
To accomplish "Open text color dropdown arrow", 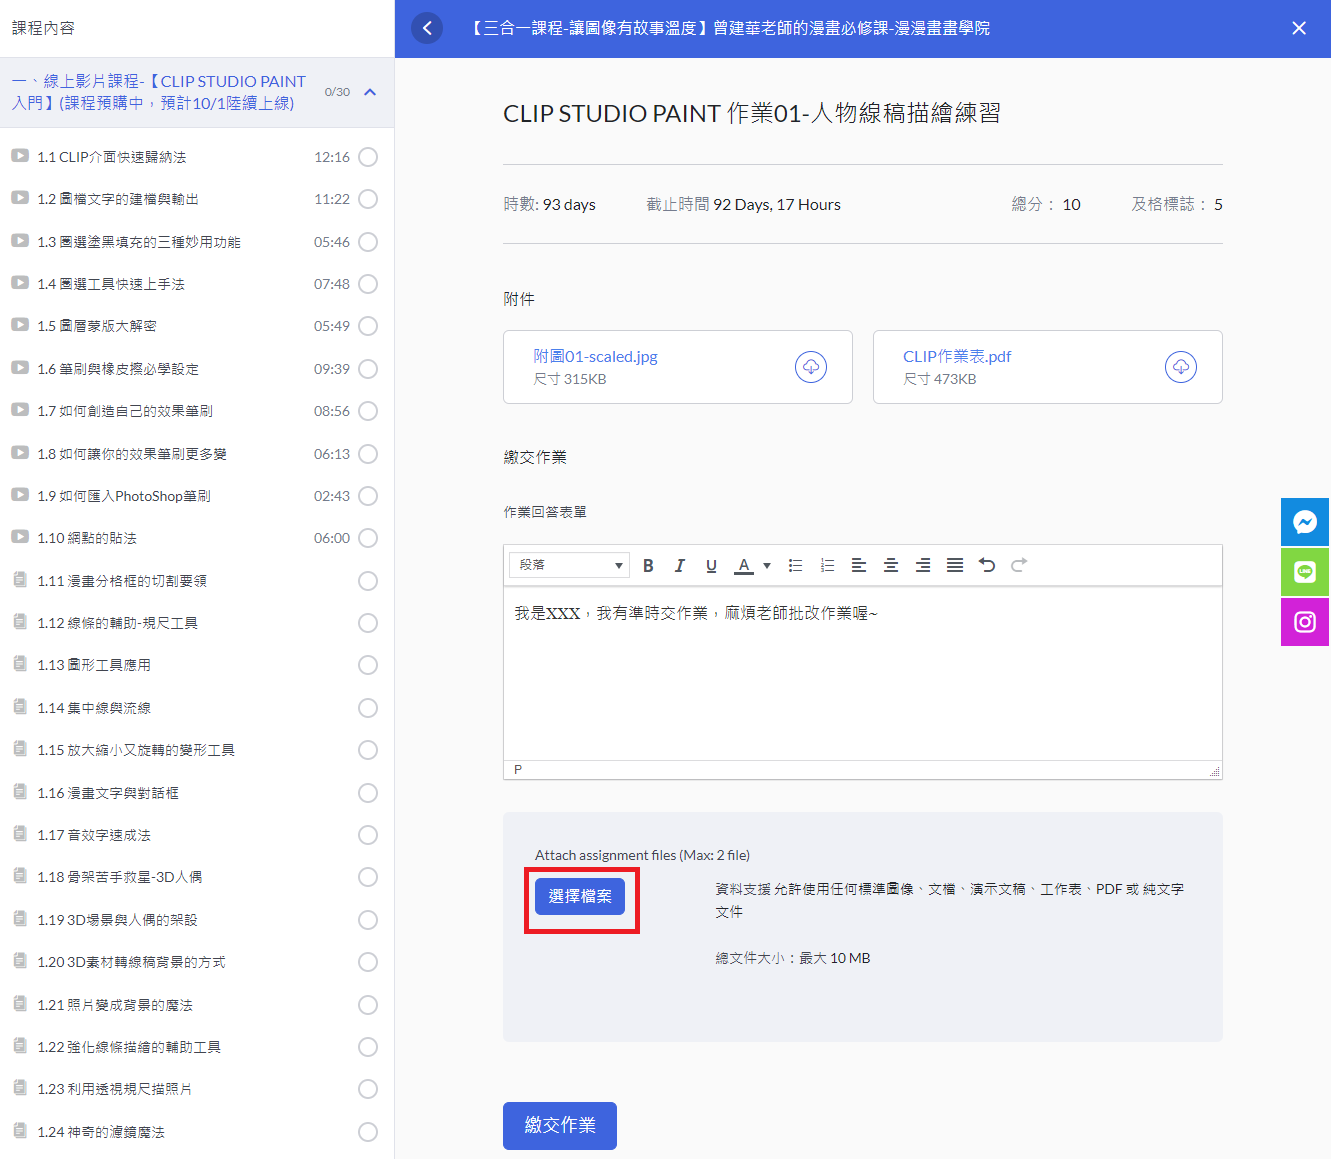I will [x=767, y=566].
